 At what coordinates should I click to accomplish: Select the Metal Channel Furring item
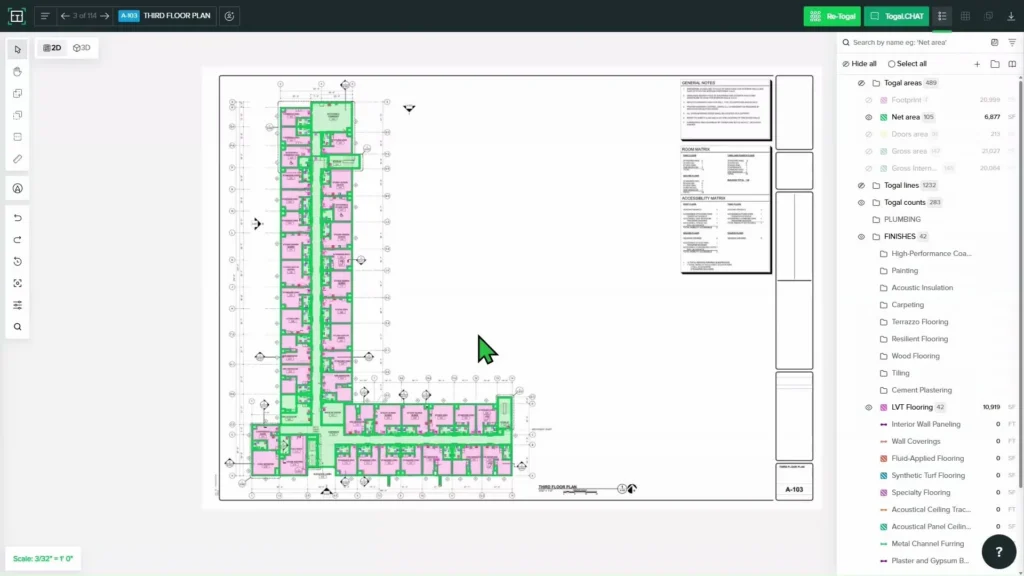[927, 544]
